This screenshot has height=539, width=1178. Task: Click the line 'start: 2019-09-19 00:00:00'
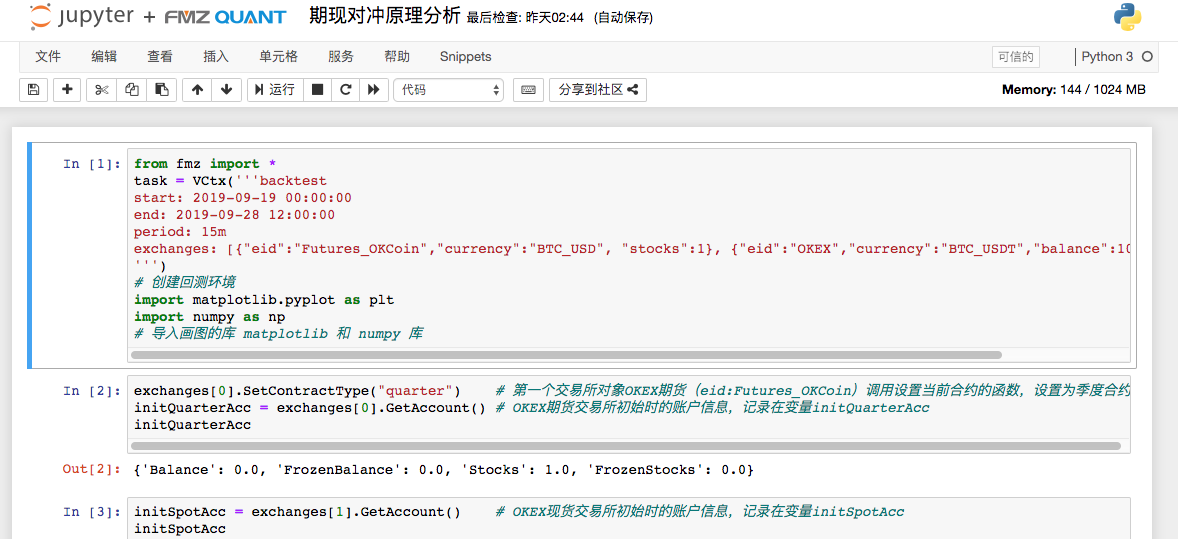tap(243, 198)
